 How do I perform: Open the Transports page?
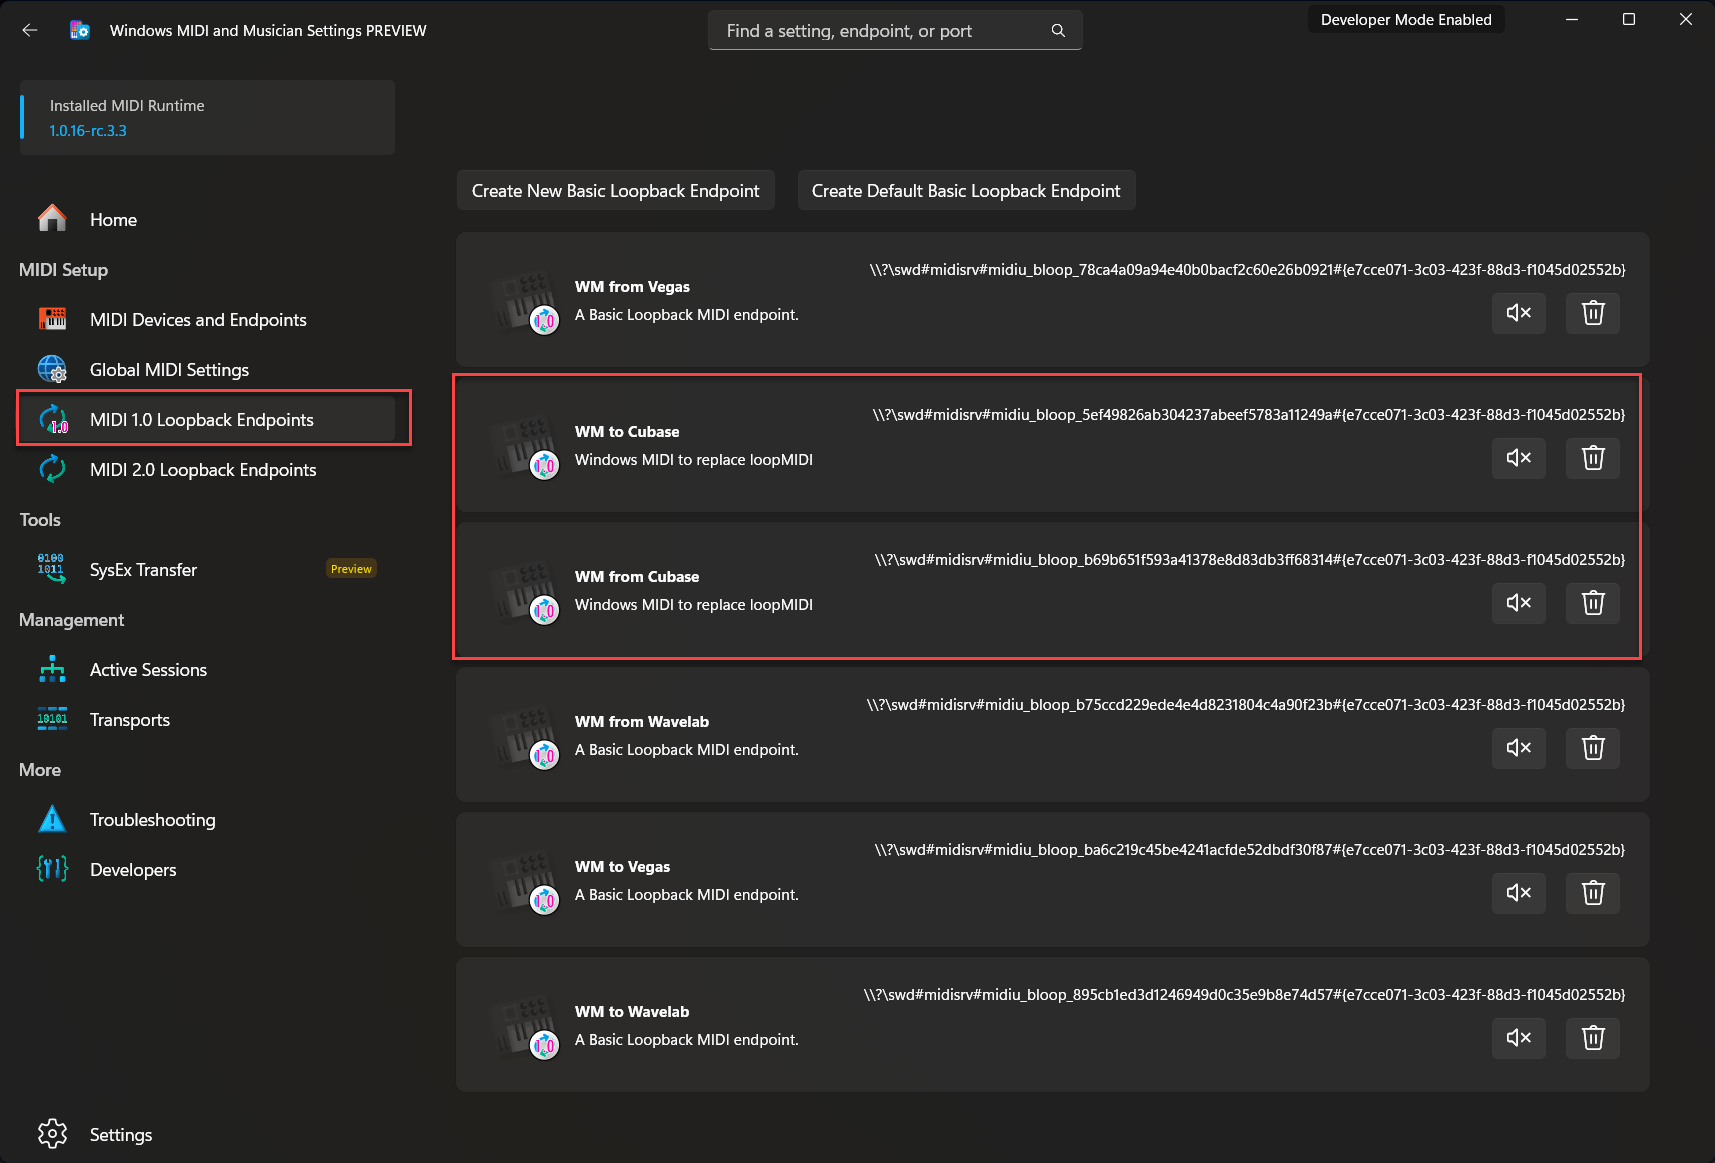[207, 720]
